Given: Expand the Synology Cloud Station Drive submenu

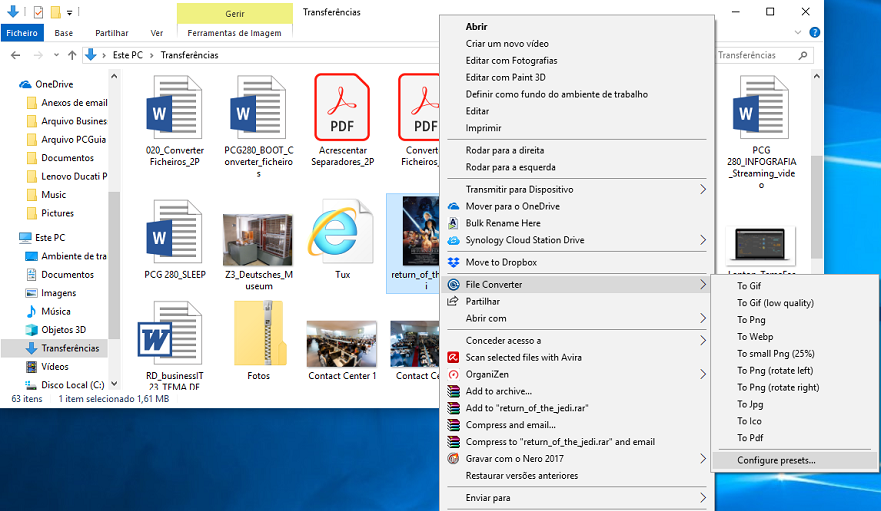Looking at the screenshot, I should (702, 240).
